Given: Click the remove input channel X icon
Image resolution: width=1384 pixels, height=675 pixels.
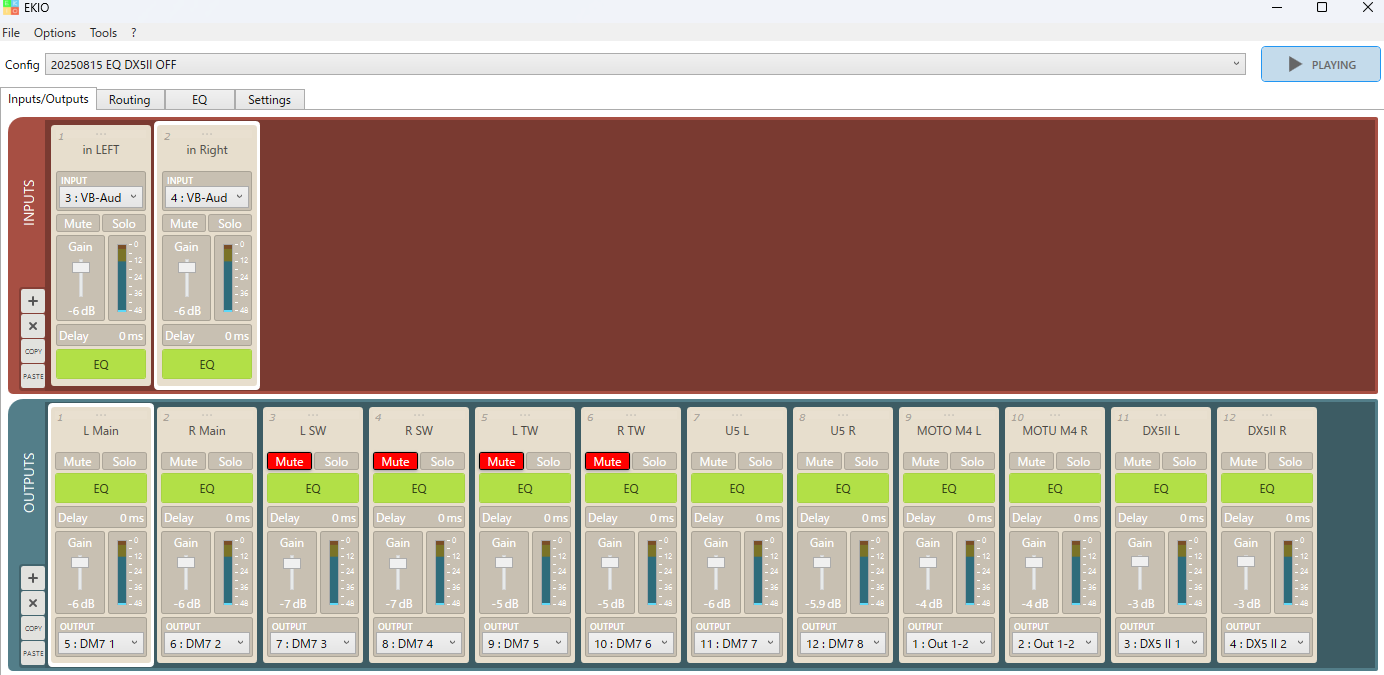Looking at the screenshot, I should (x=33, y=326).
